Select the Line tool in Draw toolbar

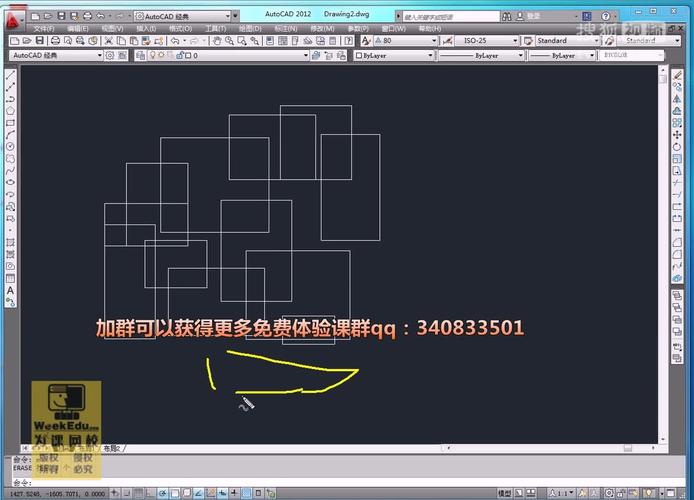pos(11,75)
